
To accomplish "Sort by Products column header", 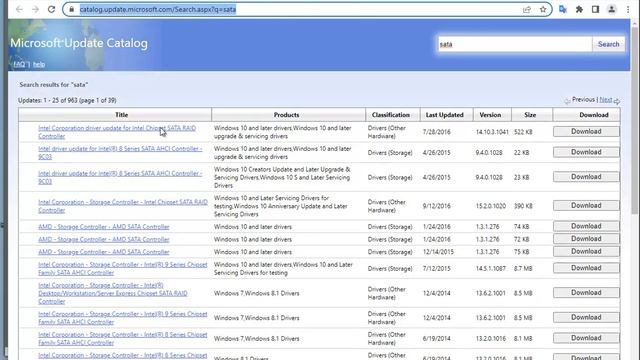I will pos(287,115).
